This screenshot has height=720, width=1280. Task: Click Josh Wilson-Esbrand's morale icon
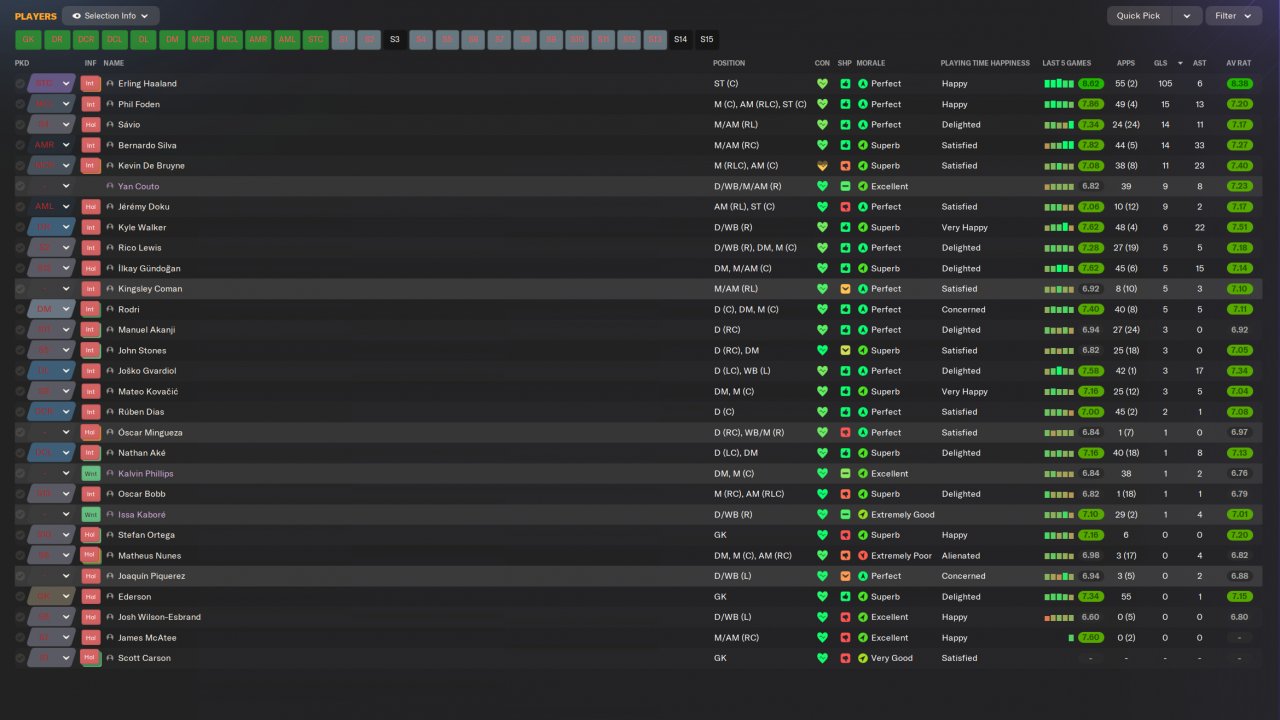tap(863, 617)
